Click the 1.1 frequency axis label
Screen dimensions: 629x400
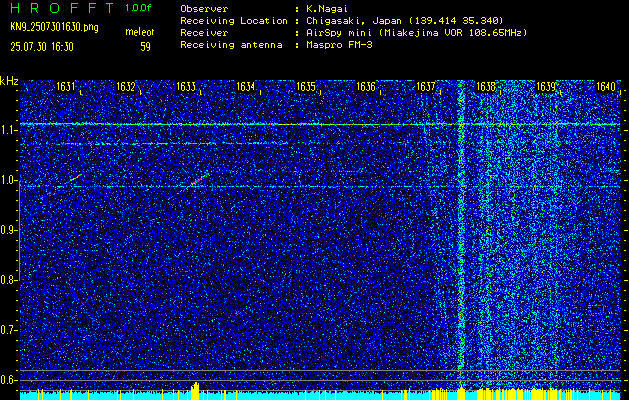[7, 130]
